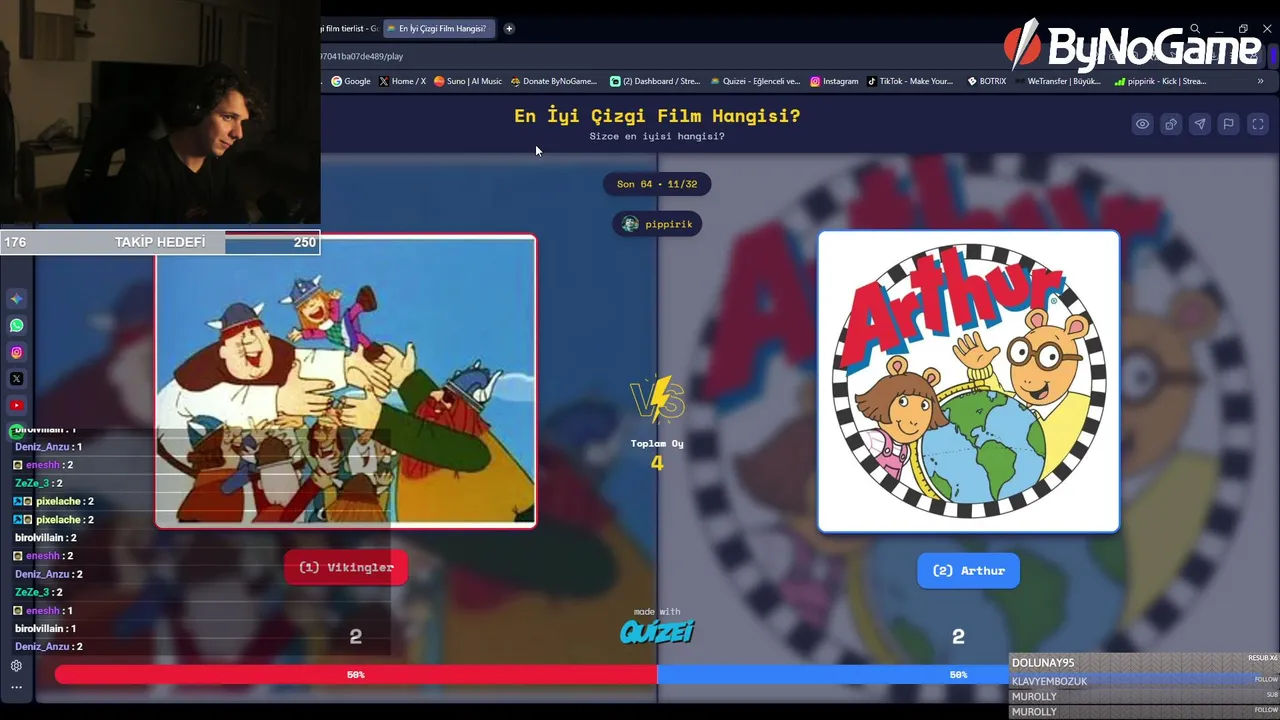Open the TikTok - Make Your bookmark
This screenshot has width=1280, height=720.
coord(910,81)
